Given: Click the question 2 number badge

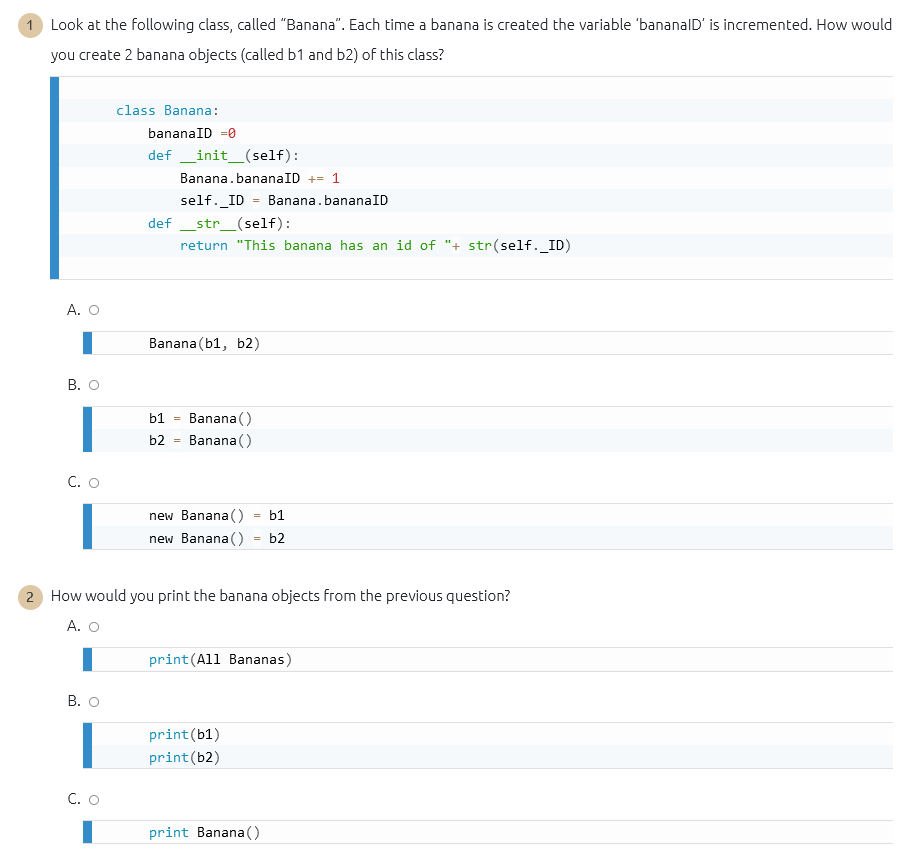Looking at the screenshot, I should (29, 596).
